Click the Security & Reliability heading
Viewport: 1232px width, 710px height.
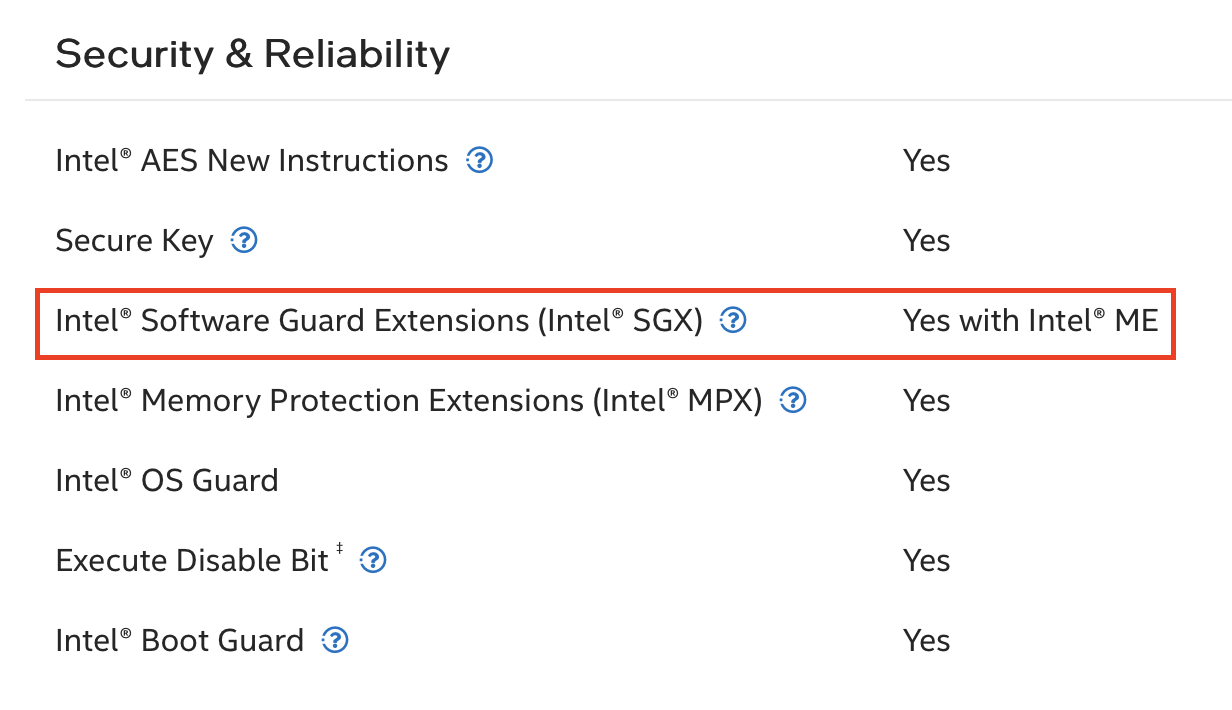pos(253,54)
